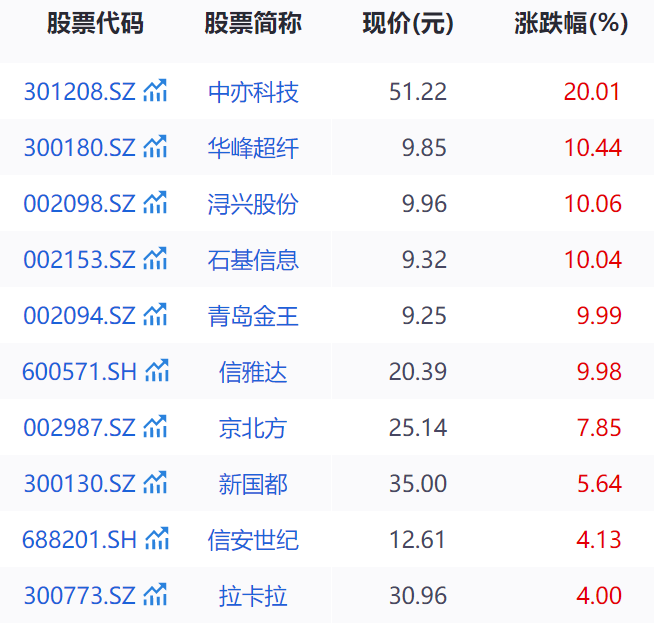Open stock code link 300130.SZ
The width and height of the screenshot is (654, 624).
click(x=80, y=483)
